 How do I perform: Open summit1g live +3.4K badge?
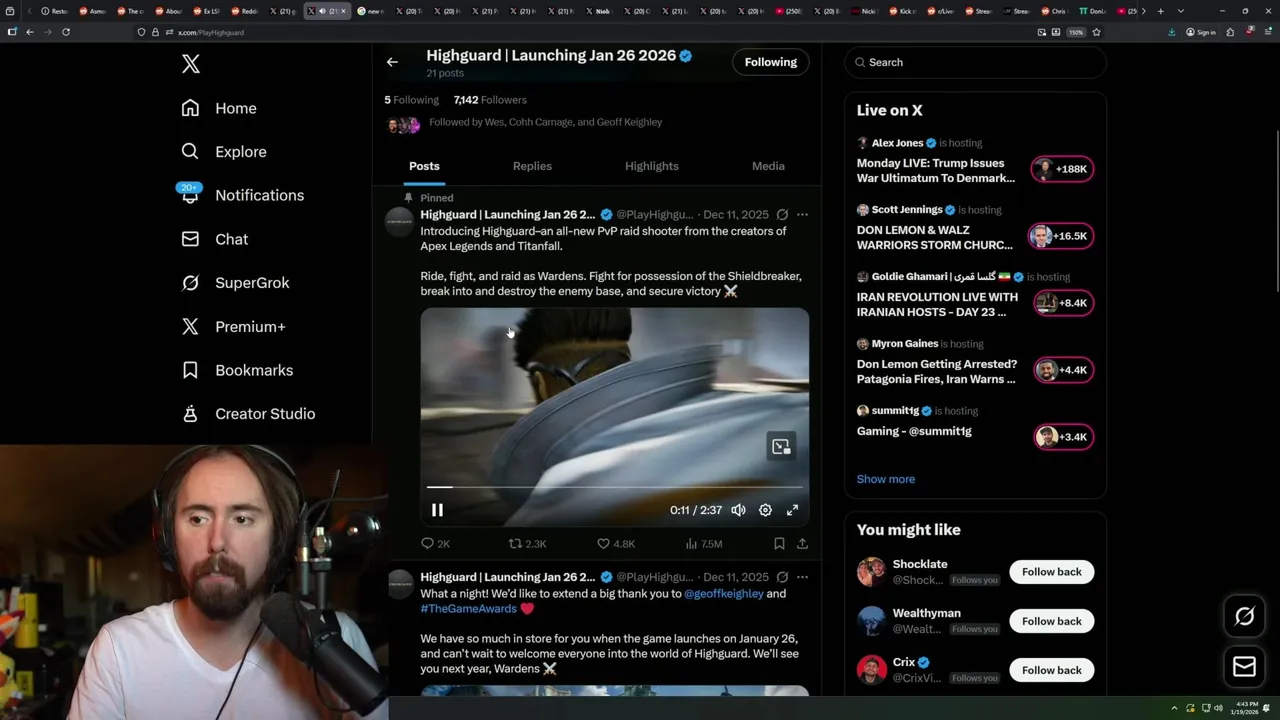pyautogui.click(x=1063, y=437)
